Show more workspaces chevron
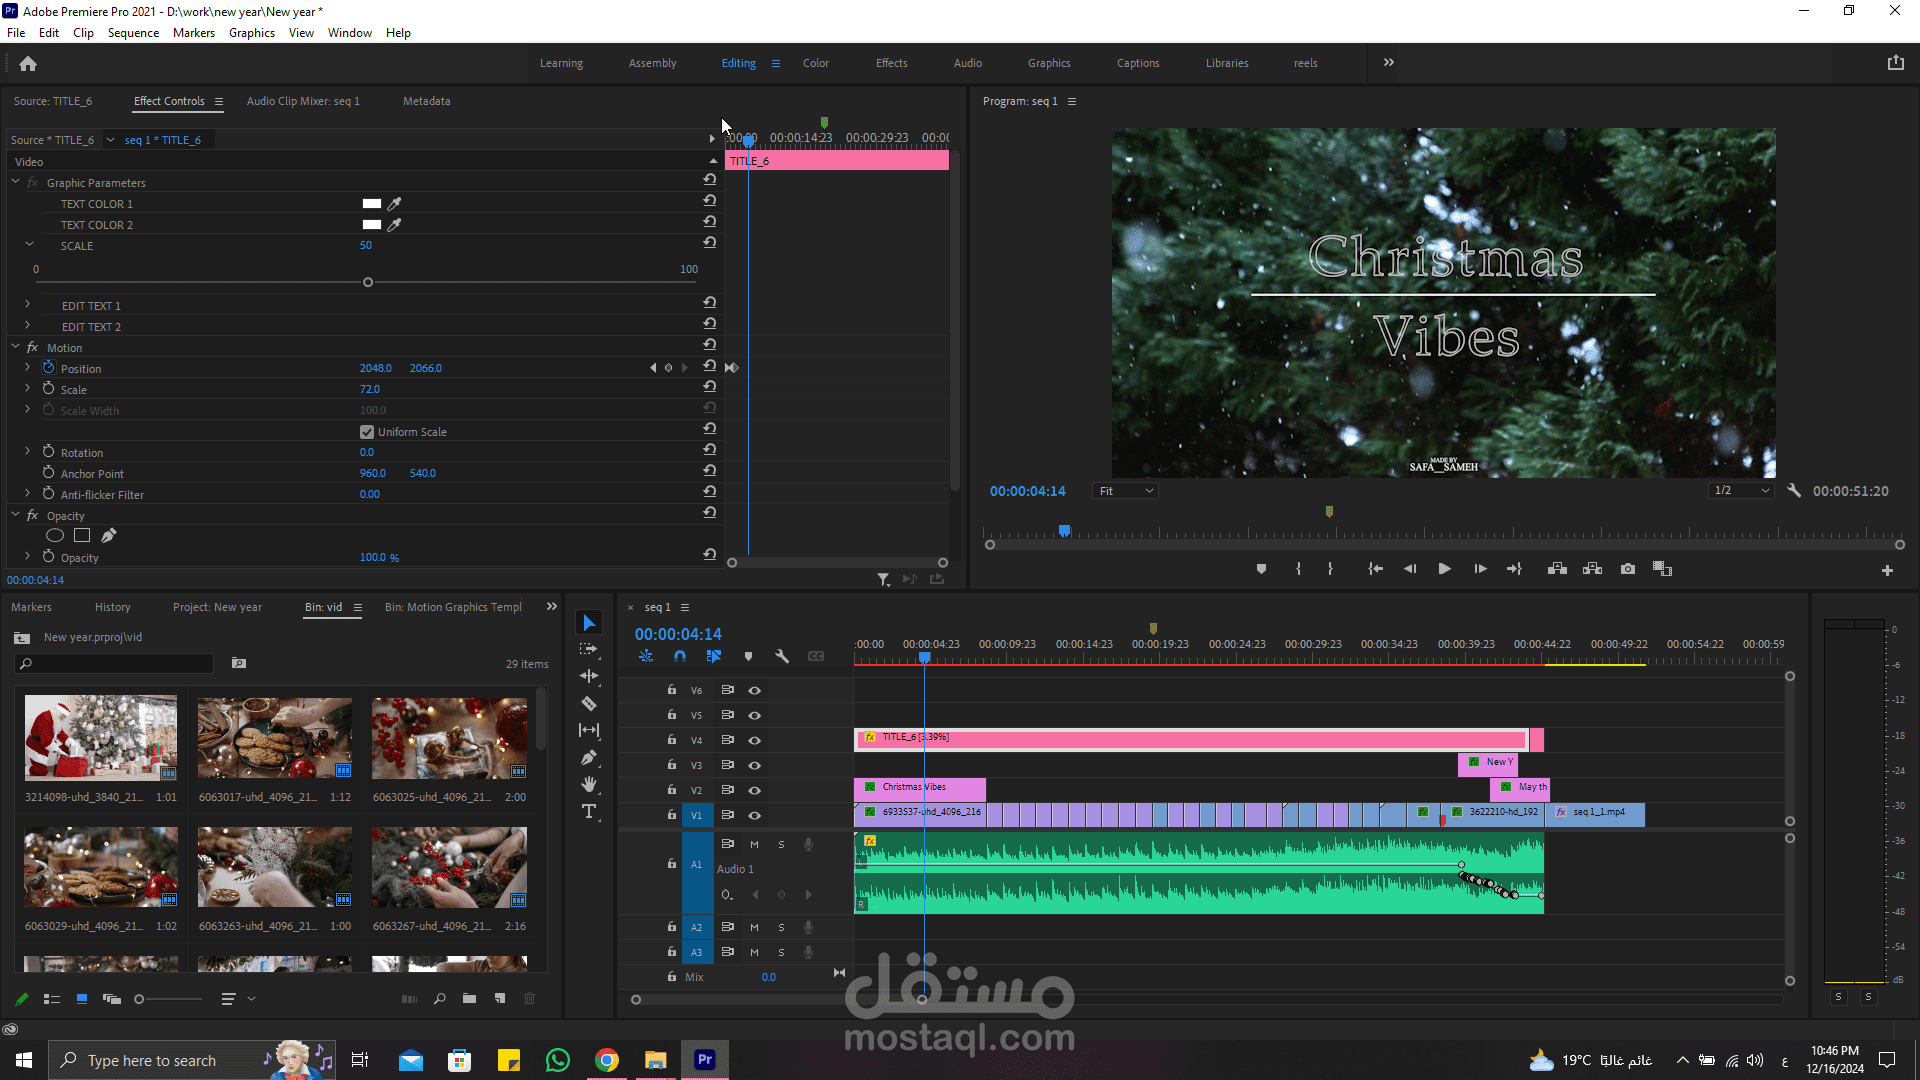Image resolution: width=1920 pixels, height=1080 pixels. pos(1388,62)
